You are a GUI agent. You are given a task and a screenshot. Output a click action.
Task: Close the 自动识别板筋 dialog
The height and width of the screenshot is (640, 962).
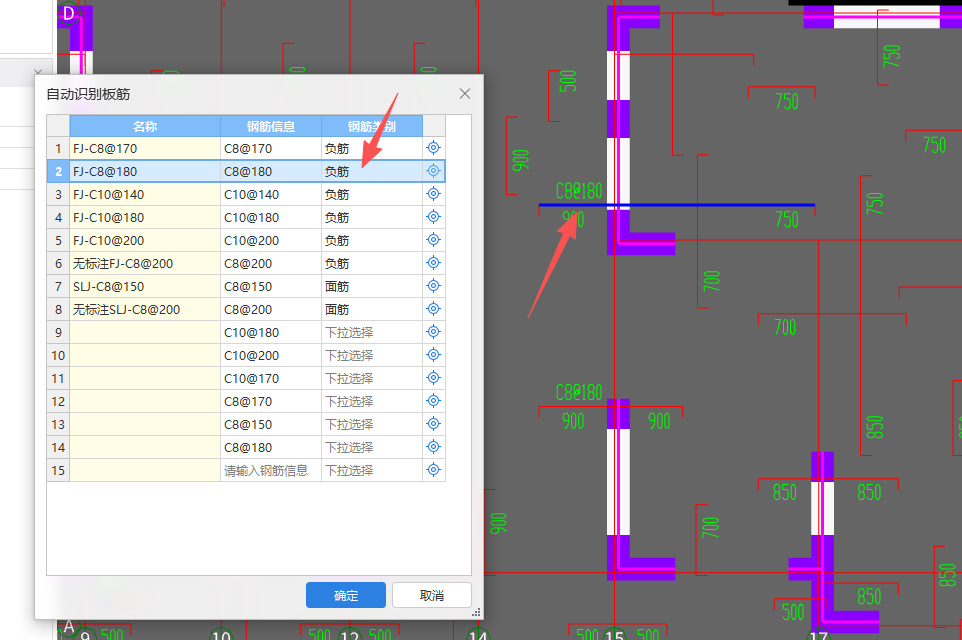[464, 93]
